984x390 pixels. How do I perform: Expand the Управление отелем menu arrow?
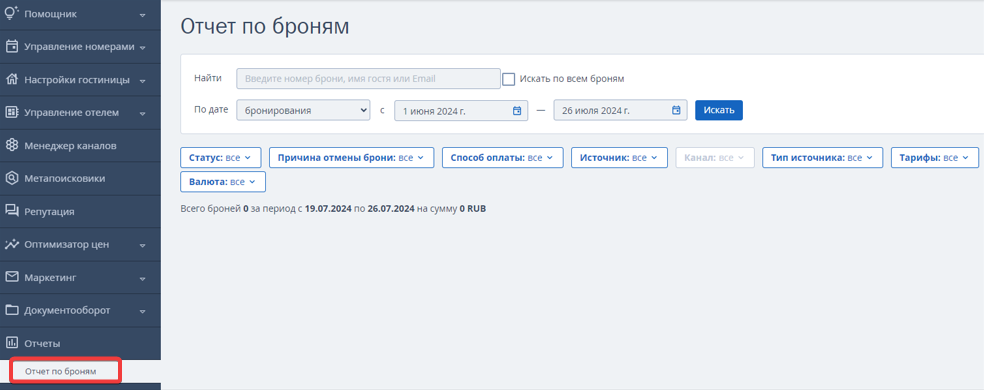pyautogui.click(x=142, y=114)
